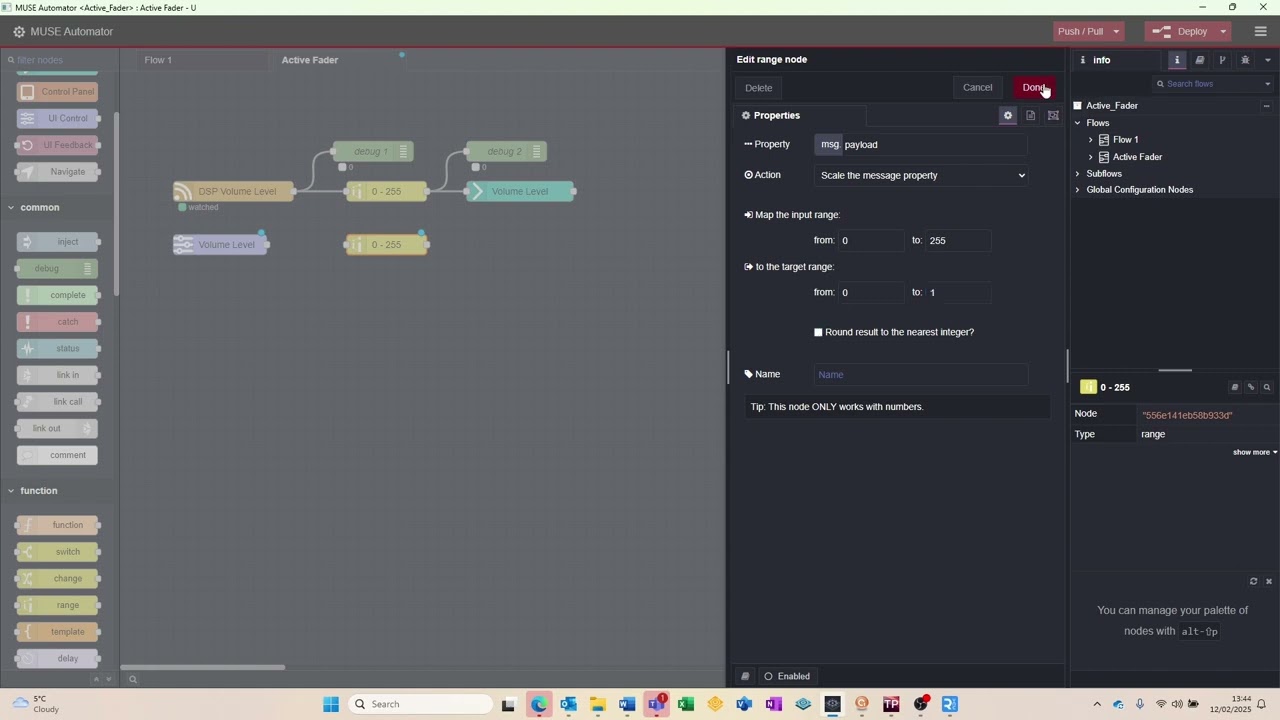Expand the Subflows section
Image resolution: width=1280 pixels, height=720 pixels.
[x=1077, y=174]
